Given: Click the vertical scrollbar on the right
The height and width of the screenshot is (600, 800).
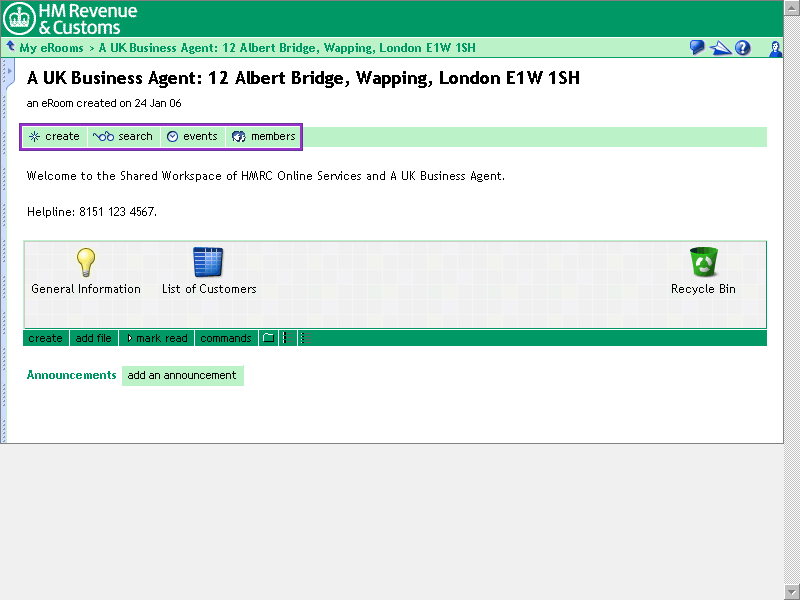Looking at the screenshot, I should [x=791, y=300].
